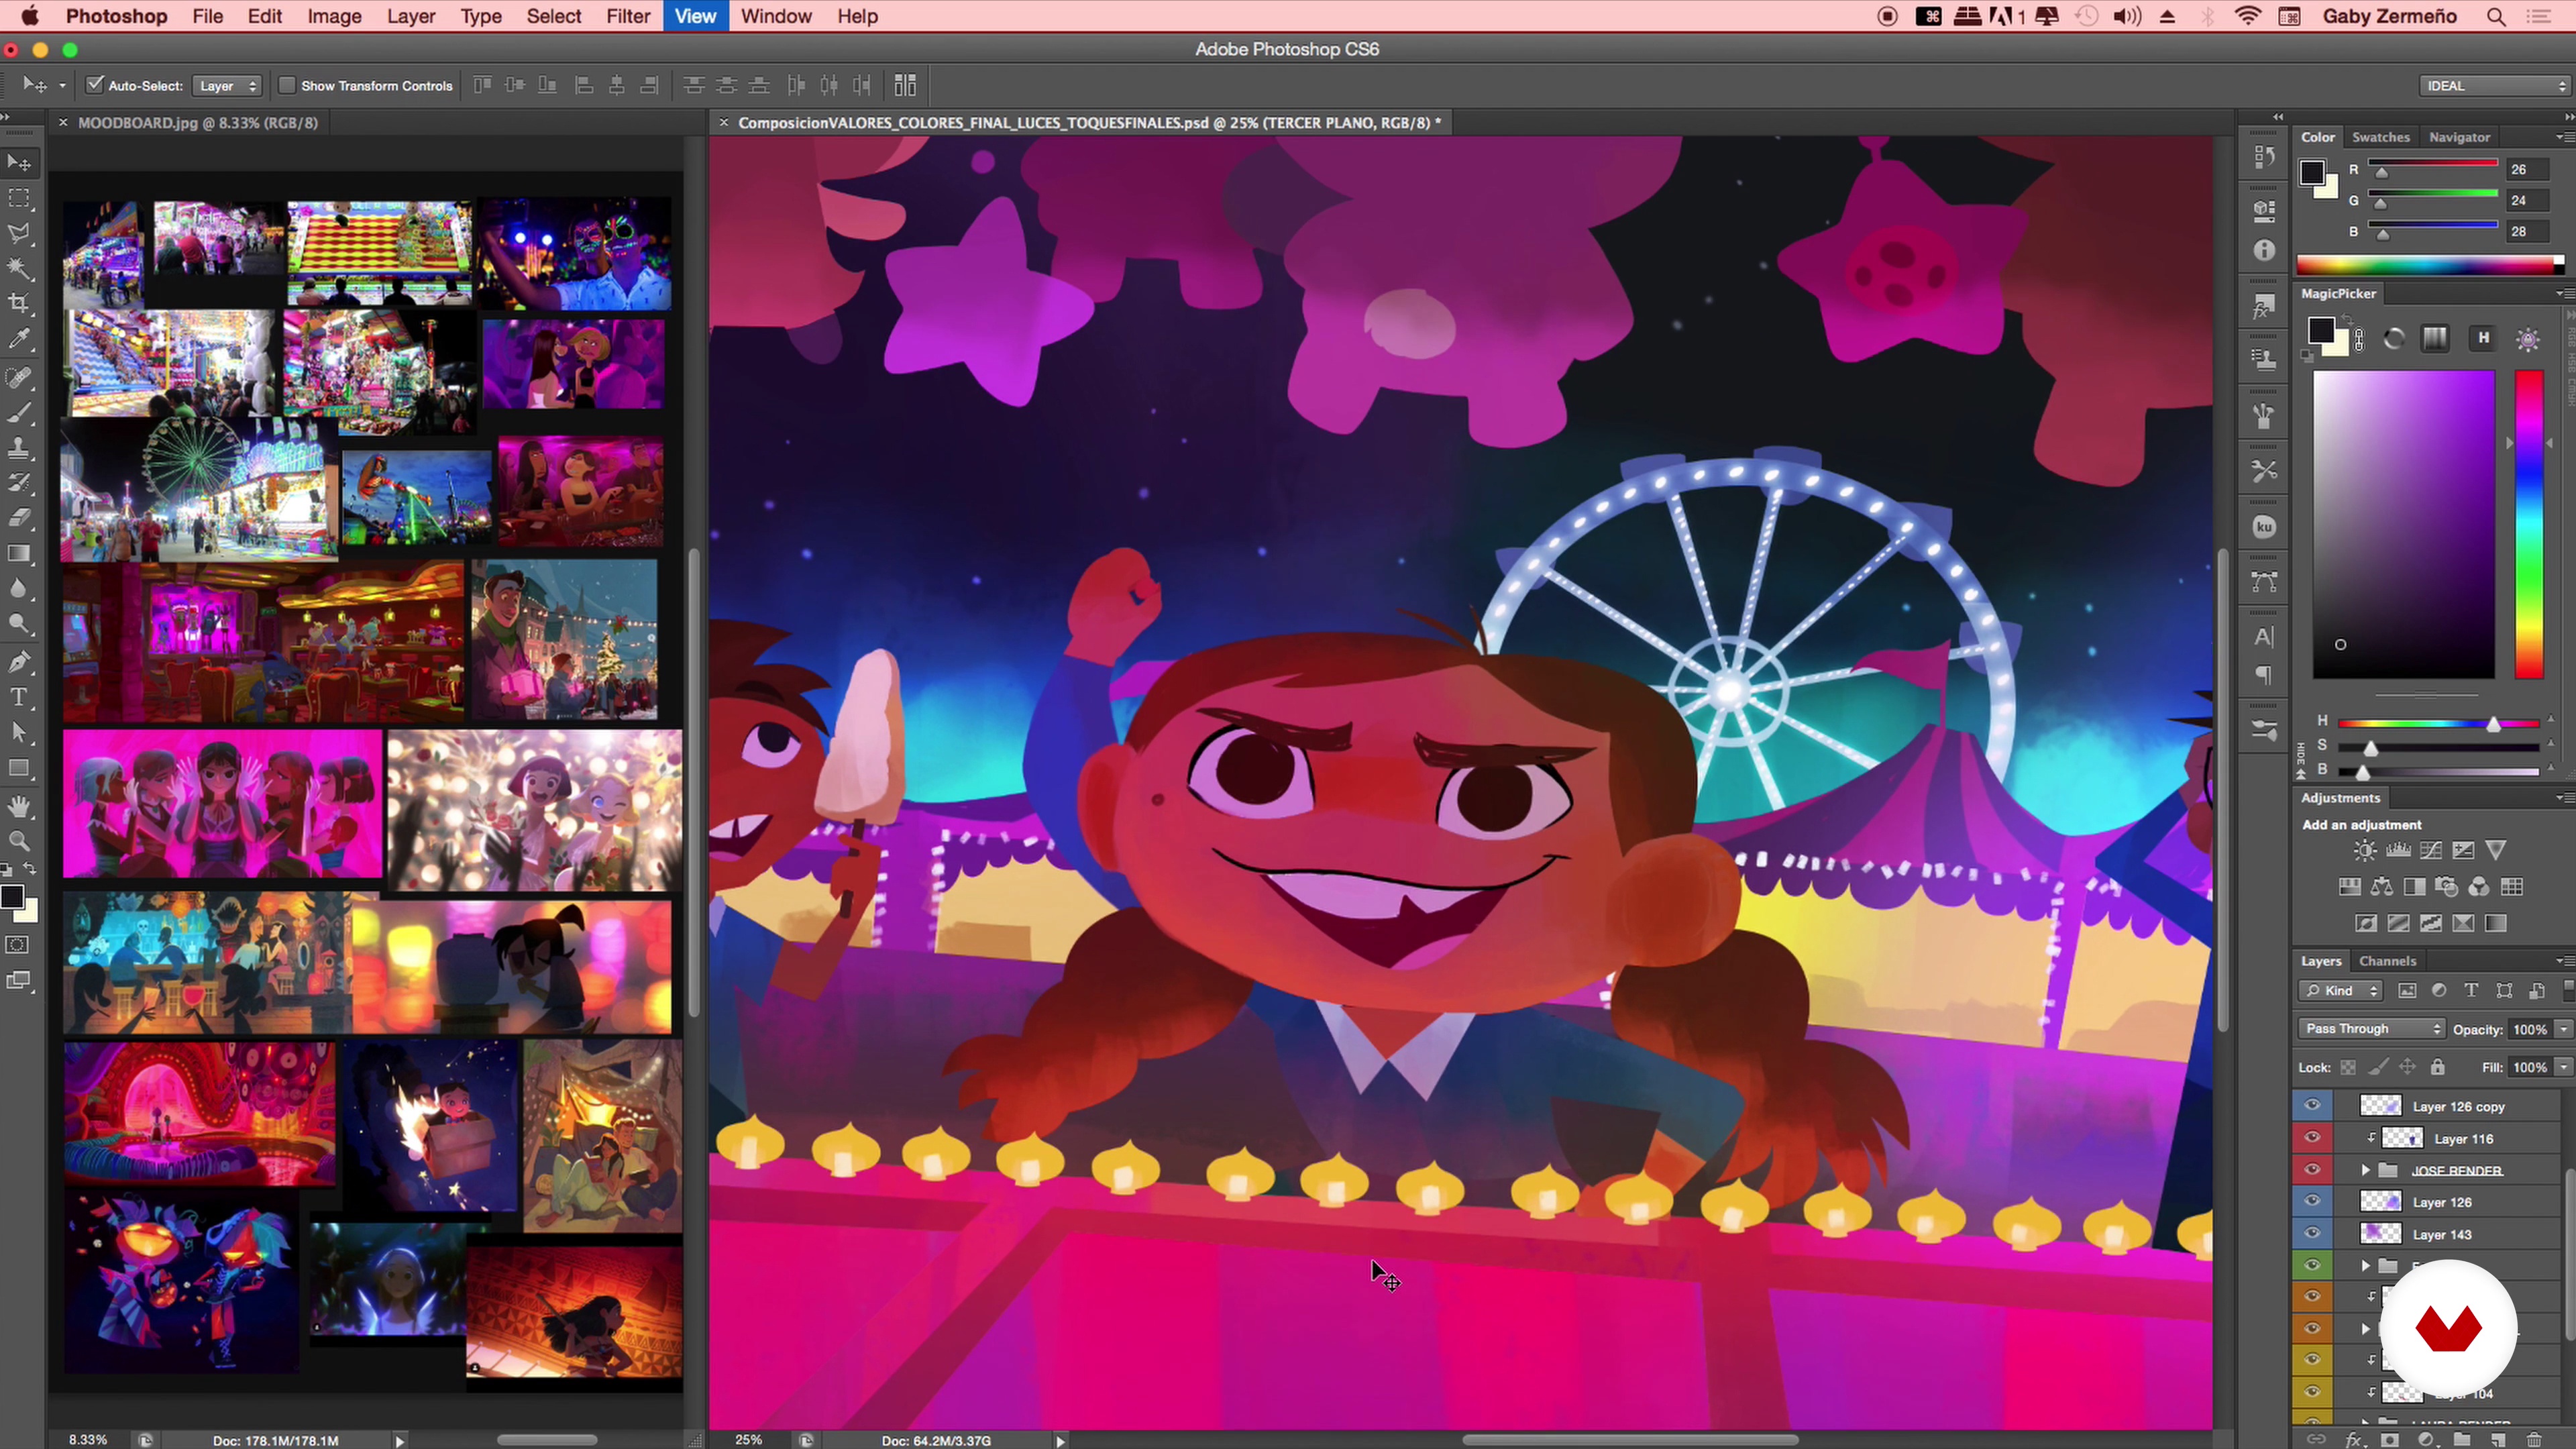Hide Layer 126 copy visibility eye
This screenshot has height=1449, width=2576.
pos(2312,1106)
